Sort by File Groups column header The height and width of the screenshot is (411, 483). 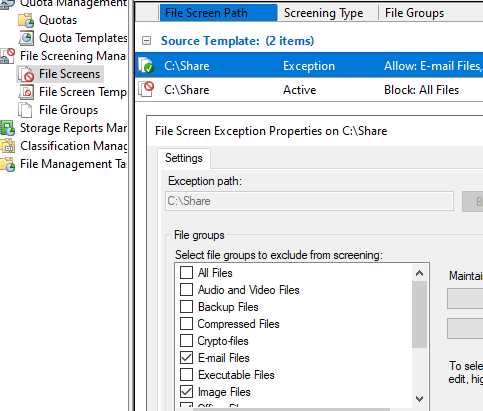point(431,13)
